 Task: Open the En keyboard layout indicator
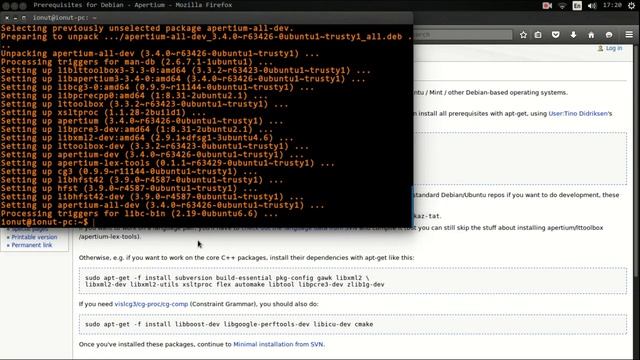click(577, 6)
